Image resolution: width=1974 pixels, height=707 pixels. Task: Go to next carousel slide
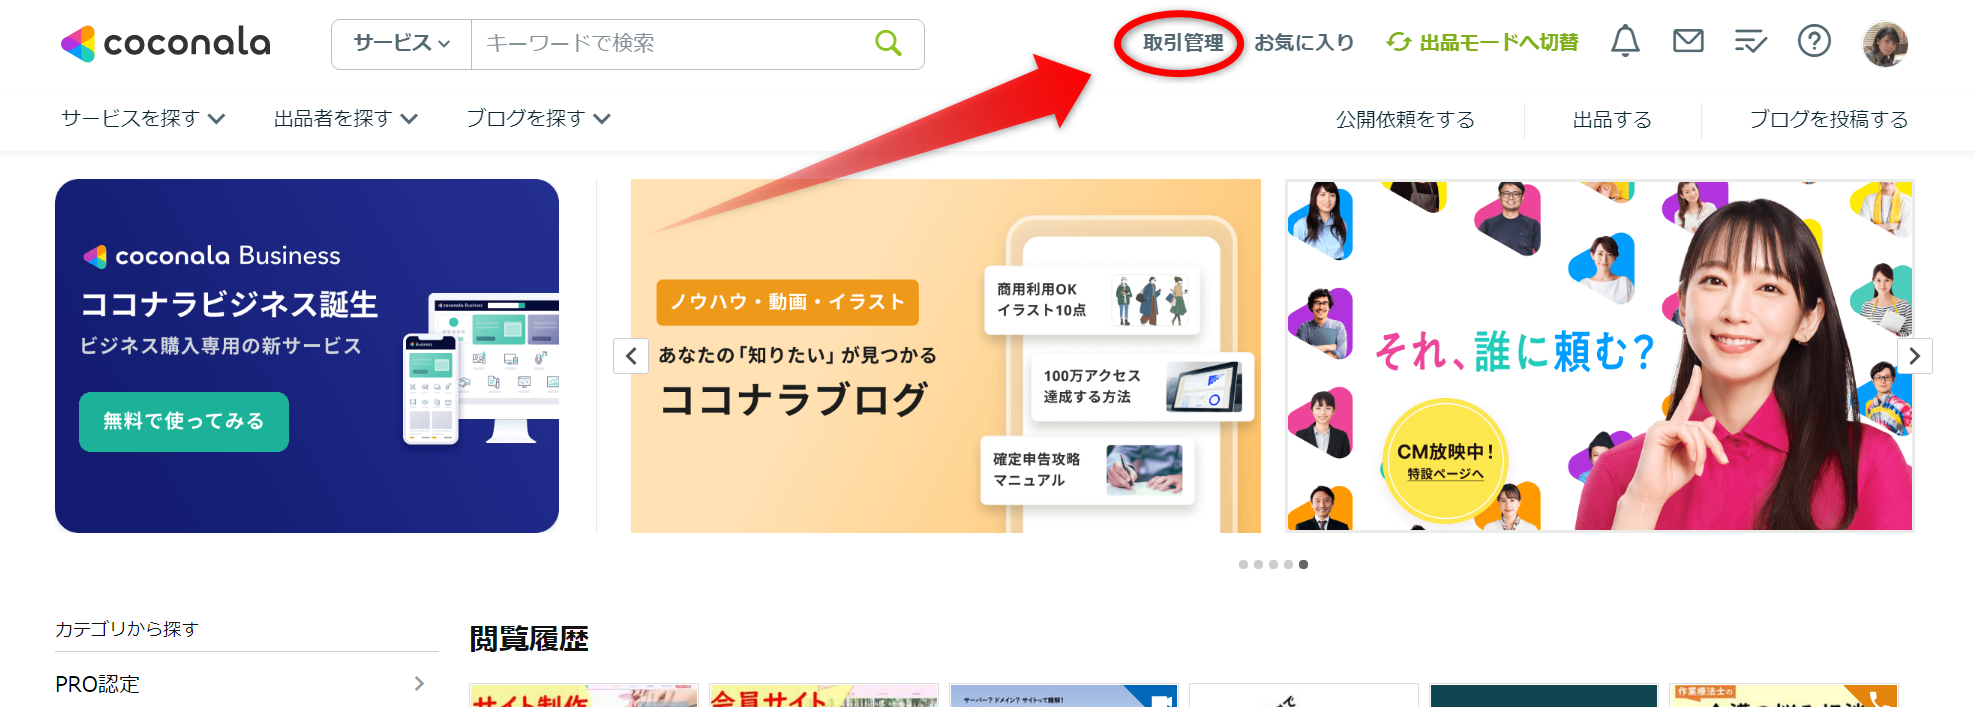(x=1914, y=356)
